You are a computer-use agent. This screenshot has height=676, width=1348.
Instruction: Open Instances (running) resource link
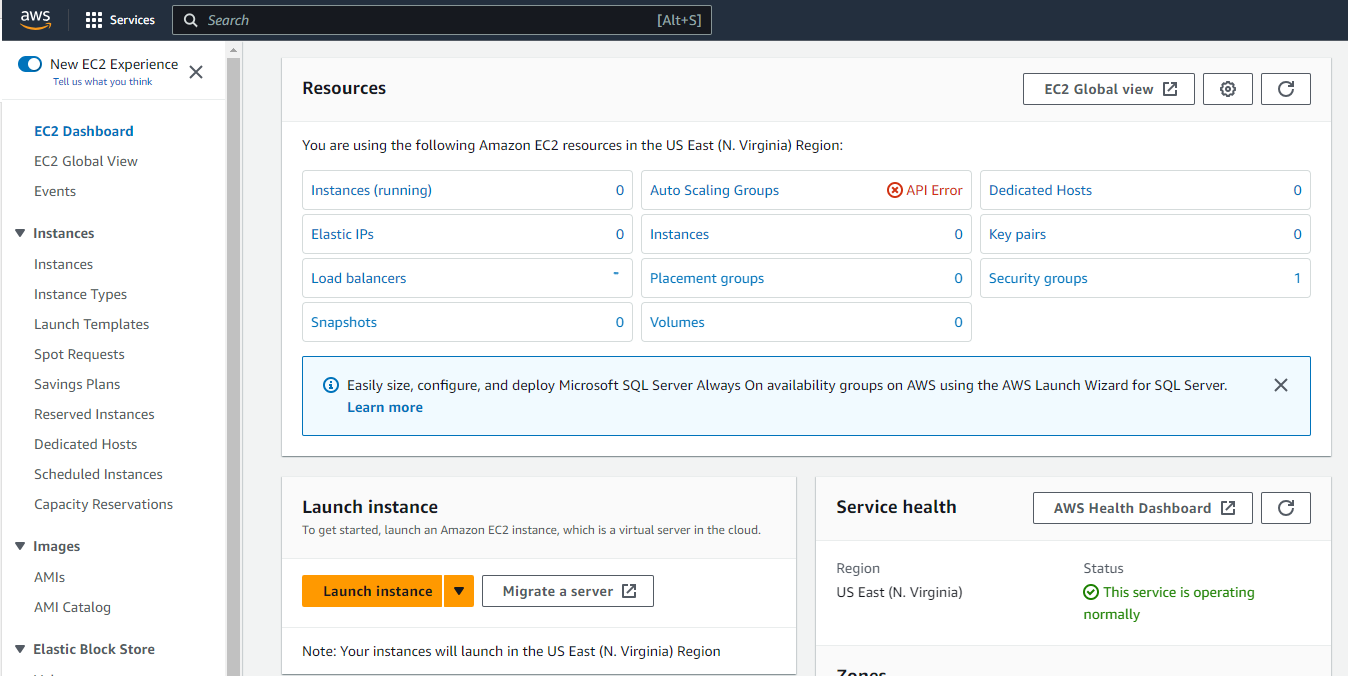pyautogui.click(x=371, y=190)
